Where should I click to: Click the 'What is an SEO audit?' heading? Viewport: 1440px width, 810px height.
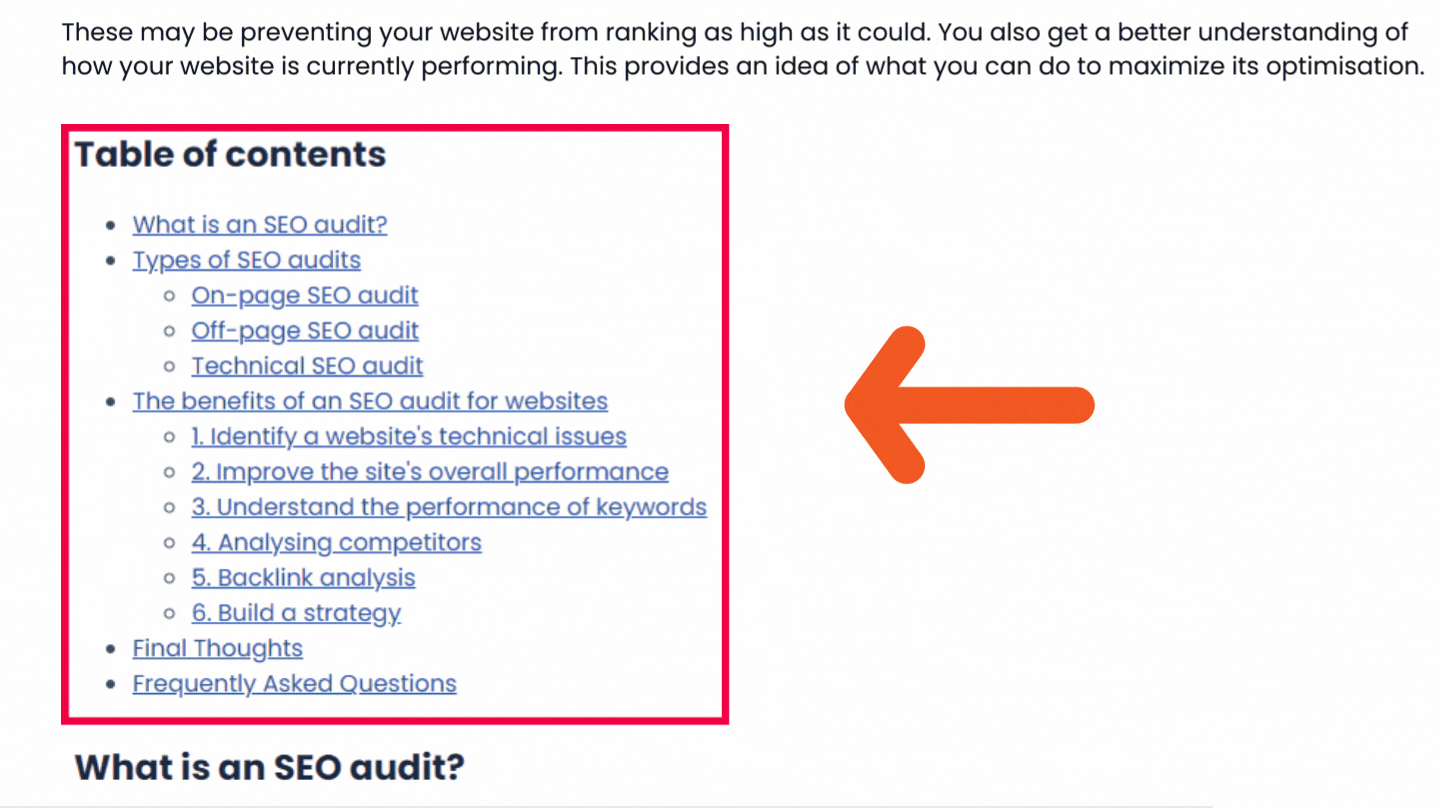pos(270,768)
